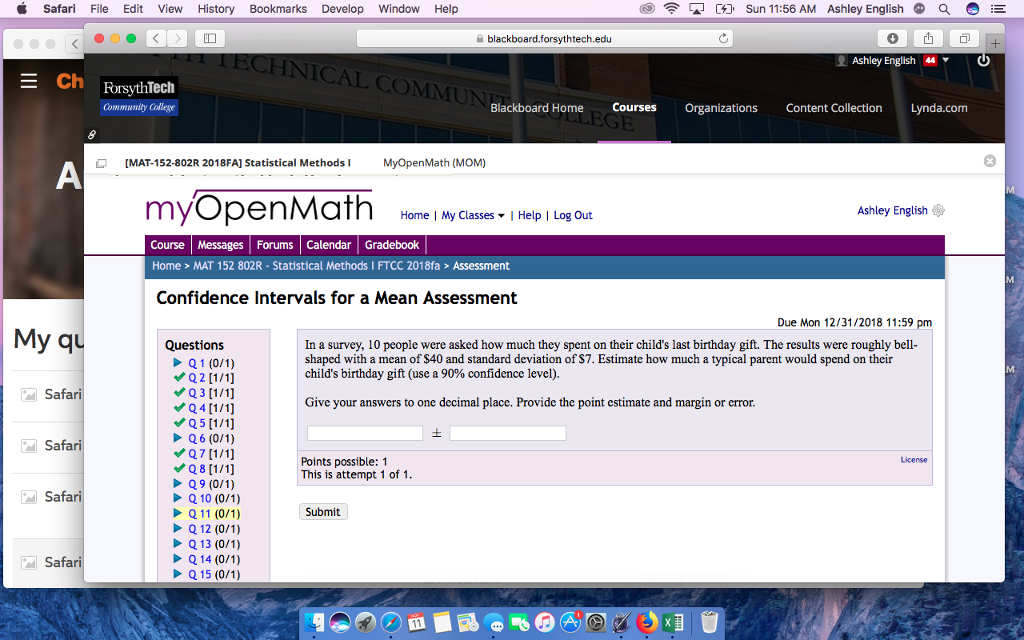Open Launchpad in the dock
The width and height of the screenshot is (1024, 640).
coord(365,622)
